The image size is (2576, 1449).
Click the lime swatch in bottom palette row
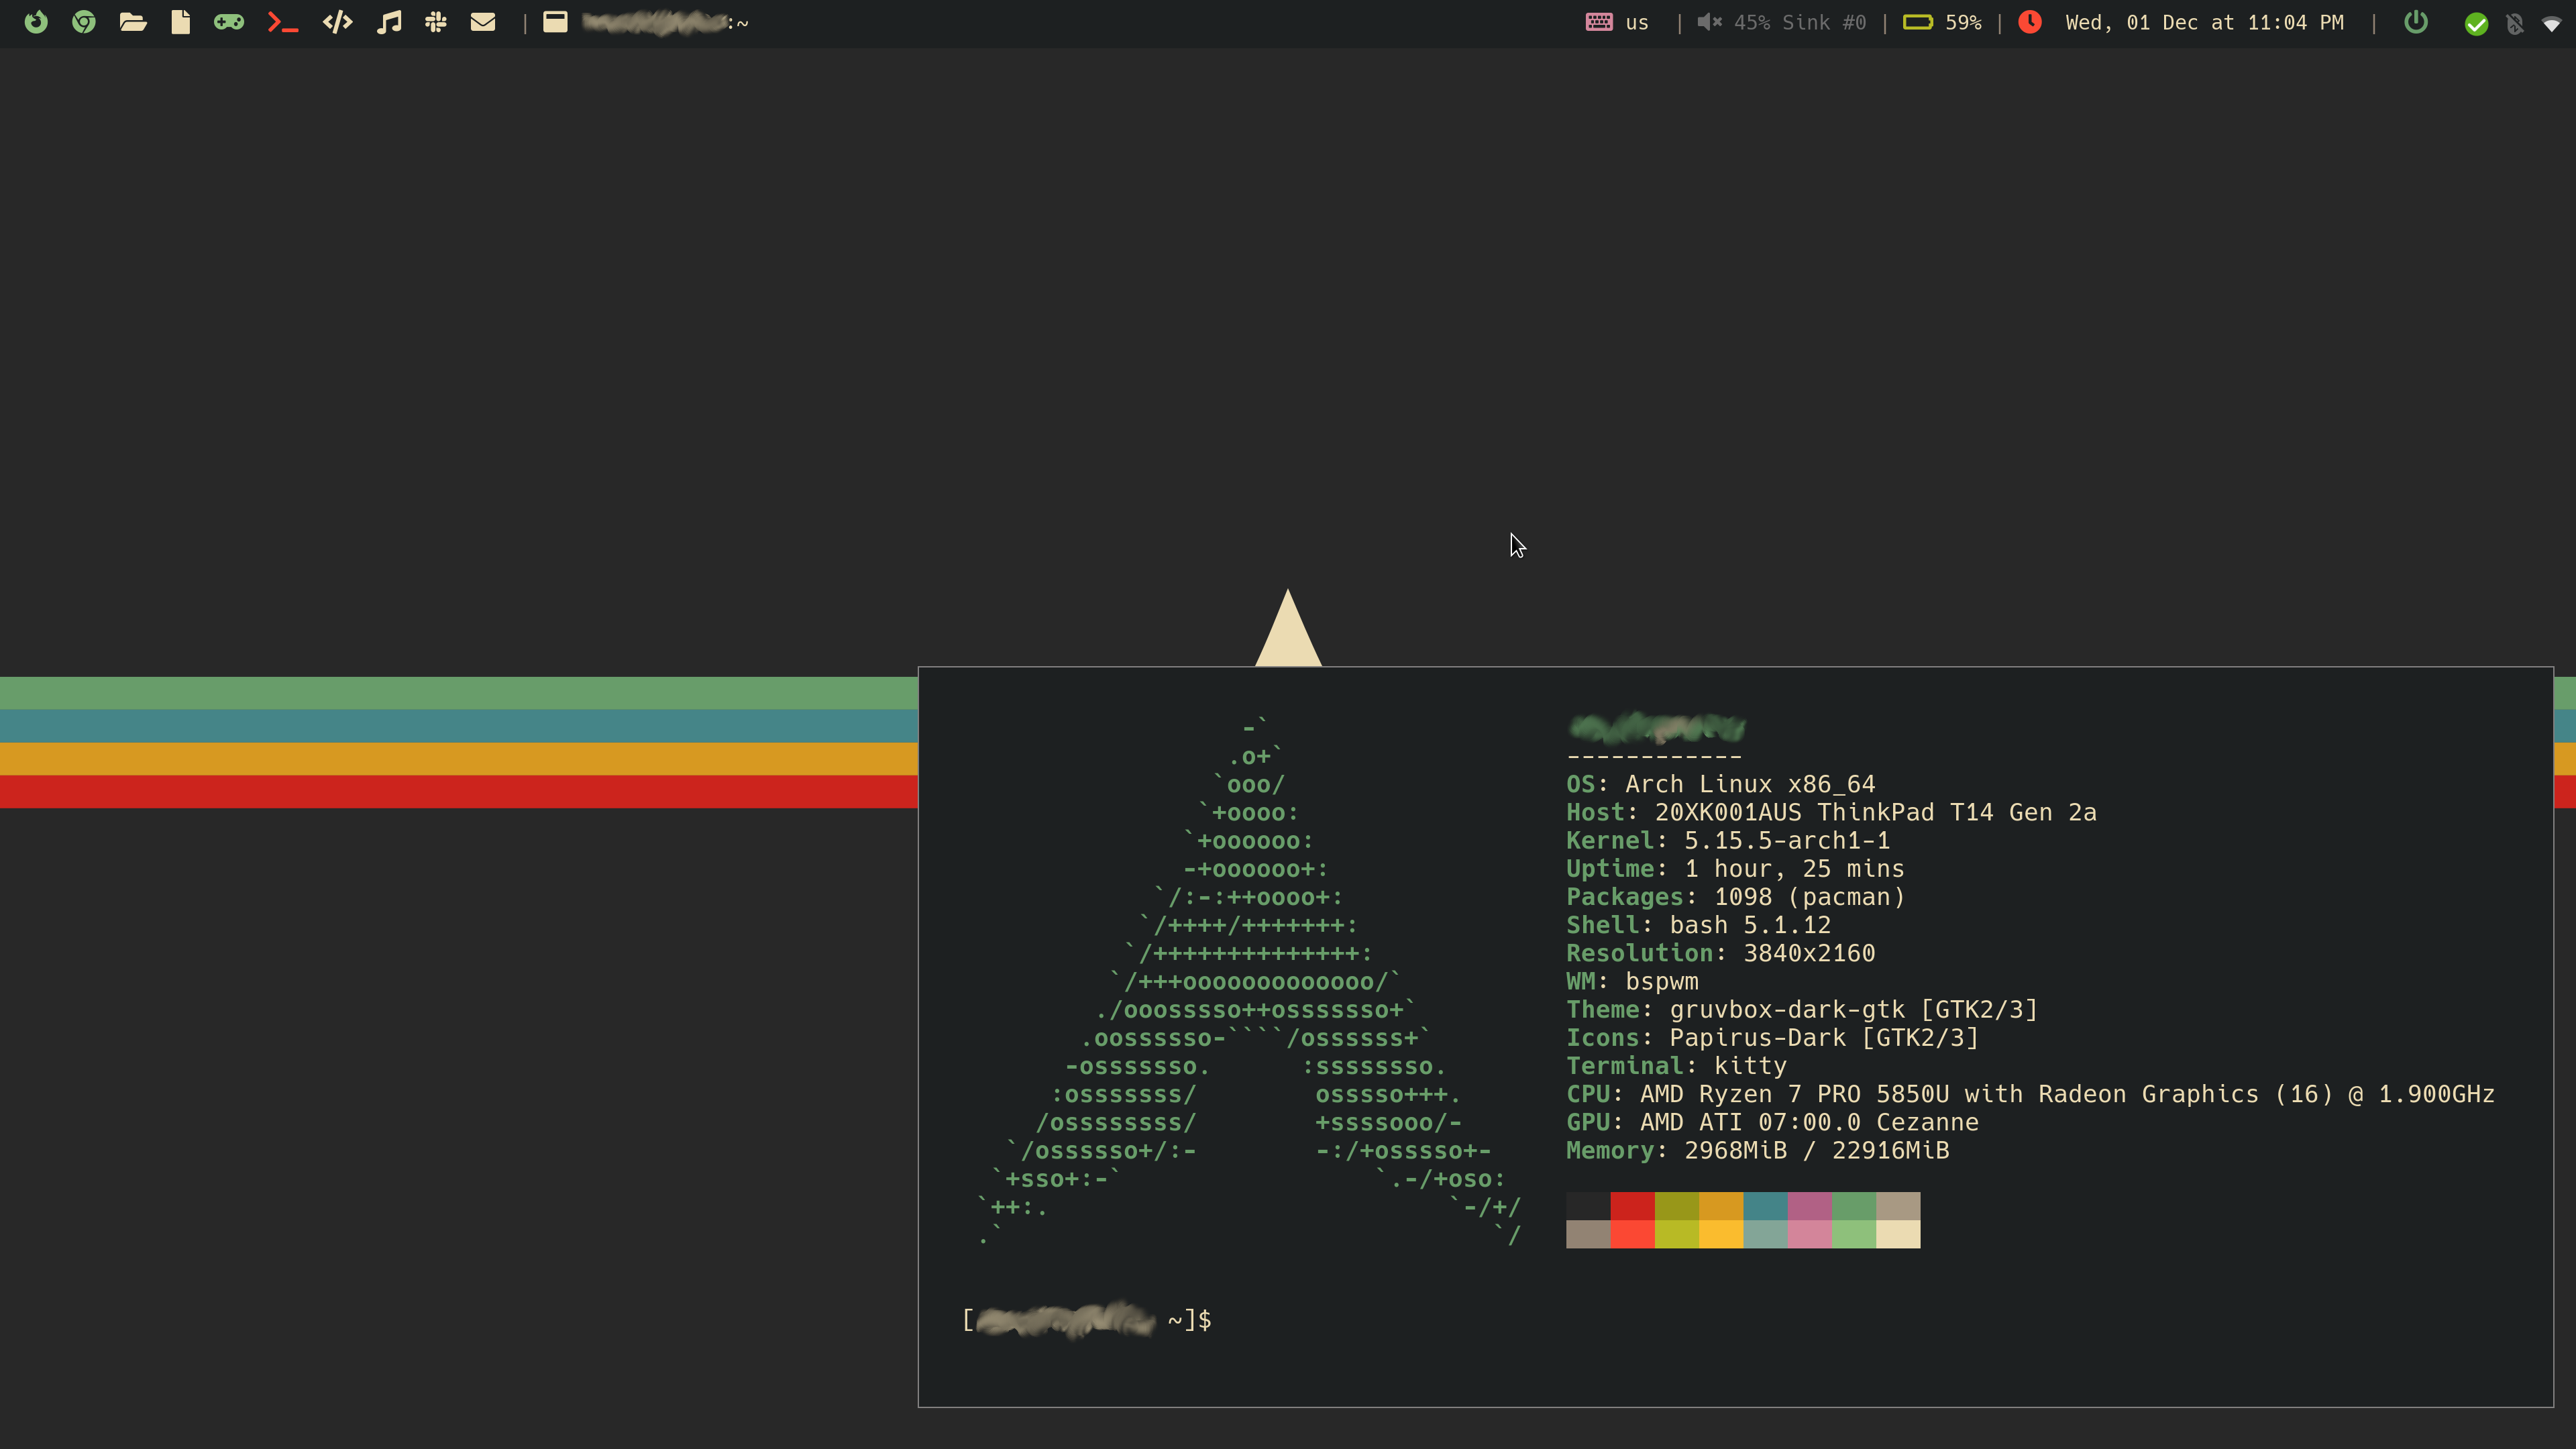tap(1677, 1234)
